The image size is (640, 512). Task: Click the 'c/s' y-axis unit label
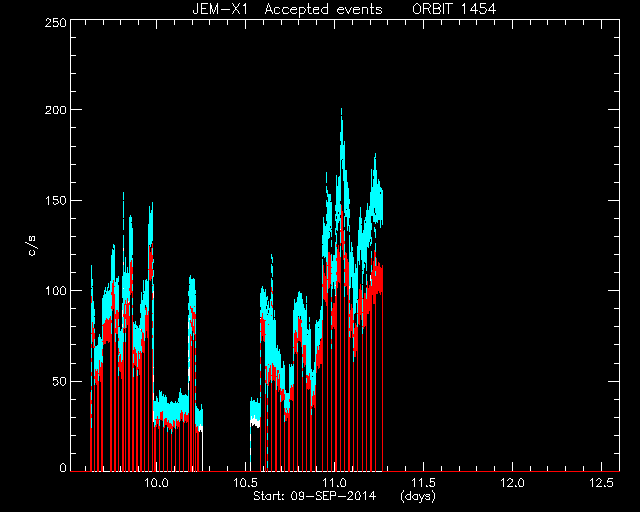pos(31,246)
